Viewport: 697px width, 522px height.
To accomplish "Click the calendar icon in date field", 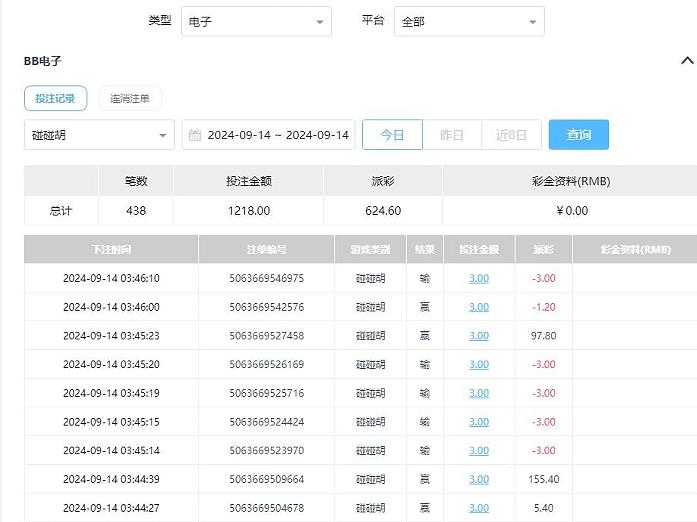I will (x=195, y=135).
